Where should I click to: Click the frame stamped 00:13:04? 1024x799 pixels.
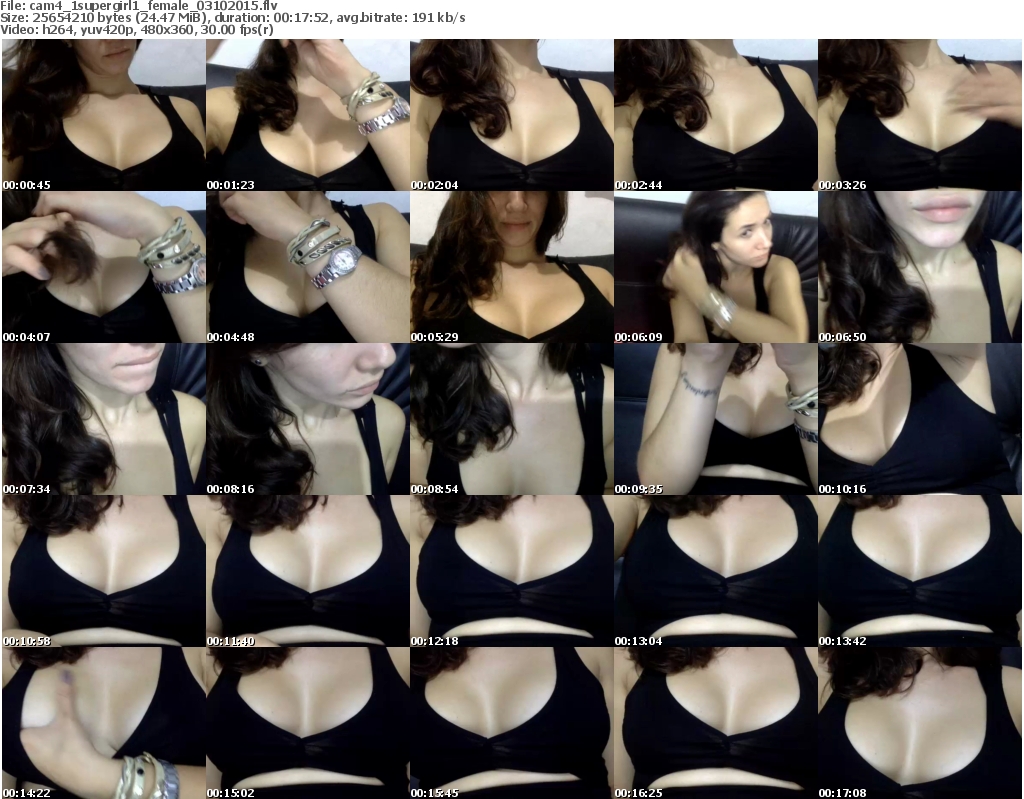pyautogui.click(x=716, y=571)
